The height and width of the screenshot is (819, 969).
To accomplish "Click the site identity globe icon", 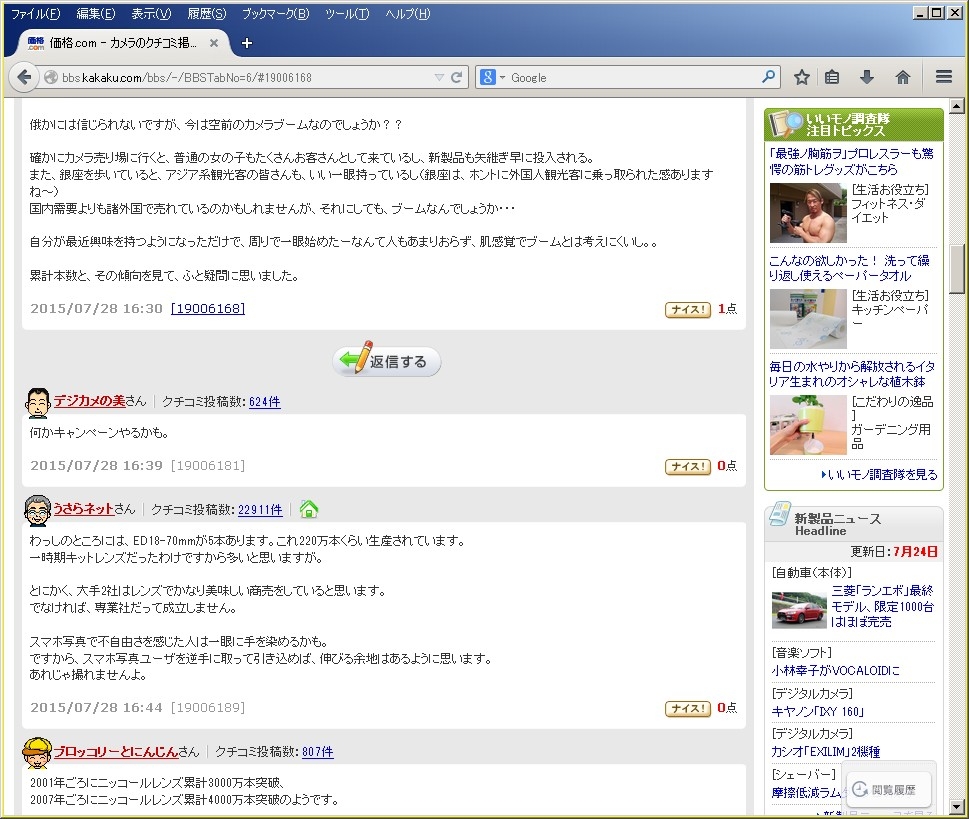I will tap(51, 77).
